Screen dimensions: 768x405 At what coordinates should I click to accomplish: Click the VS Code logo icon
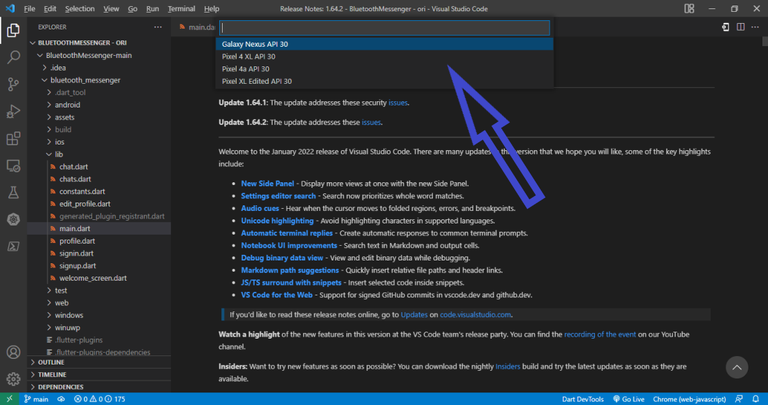10,9
